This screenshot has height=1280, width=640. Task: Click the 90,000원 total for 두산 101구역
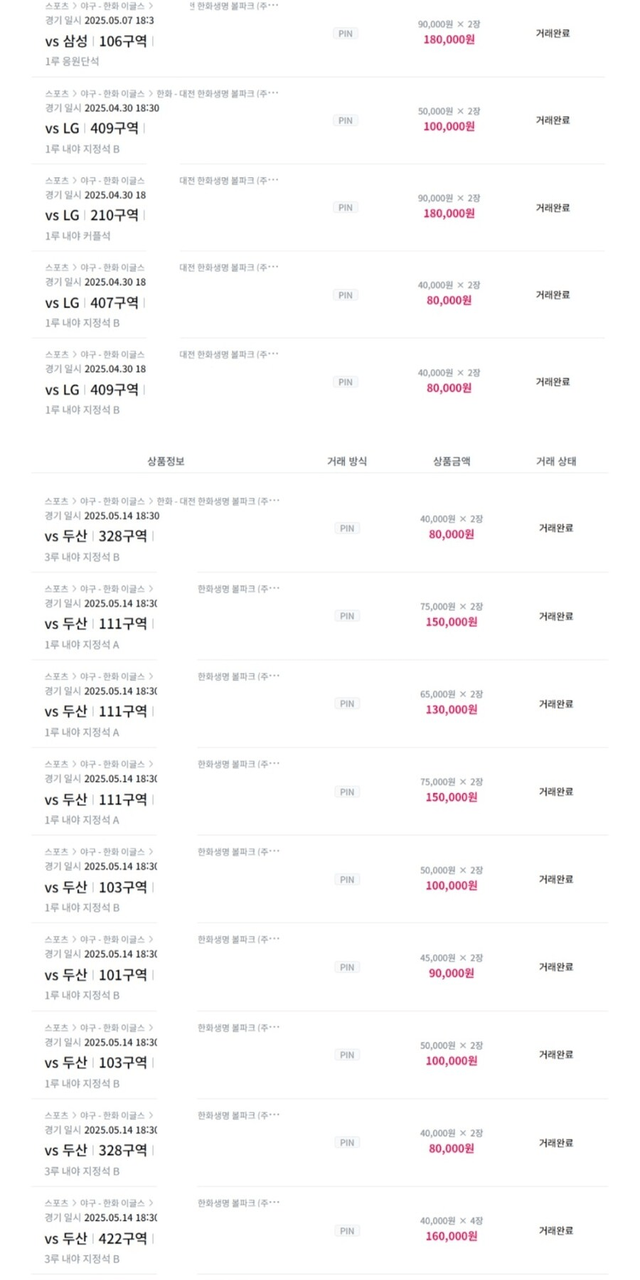click(451, 973)
